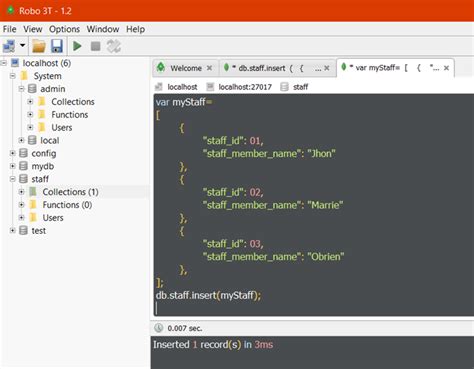Viewport: 474px width, 369px height.
Task: Click the config database icon
Action: click(x=23, y=153)
